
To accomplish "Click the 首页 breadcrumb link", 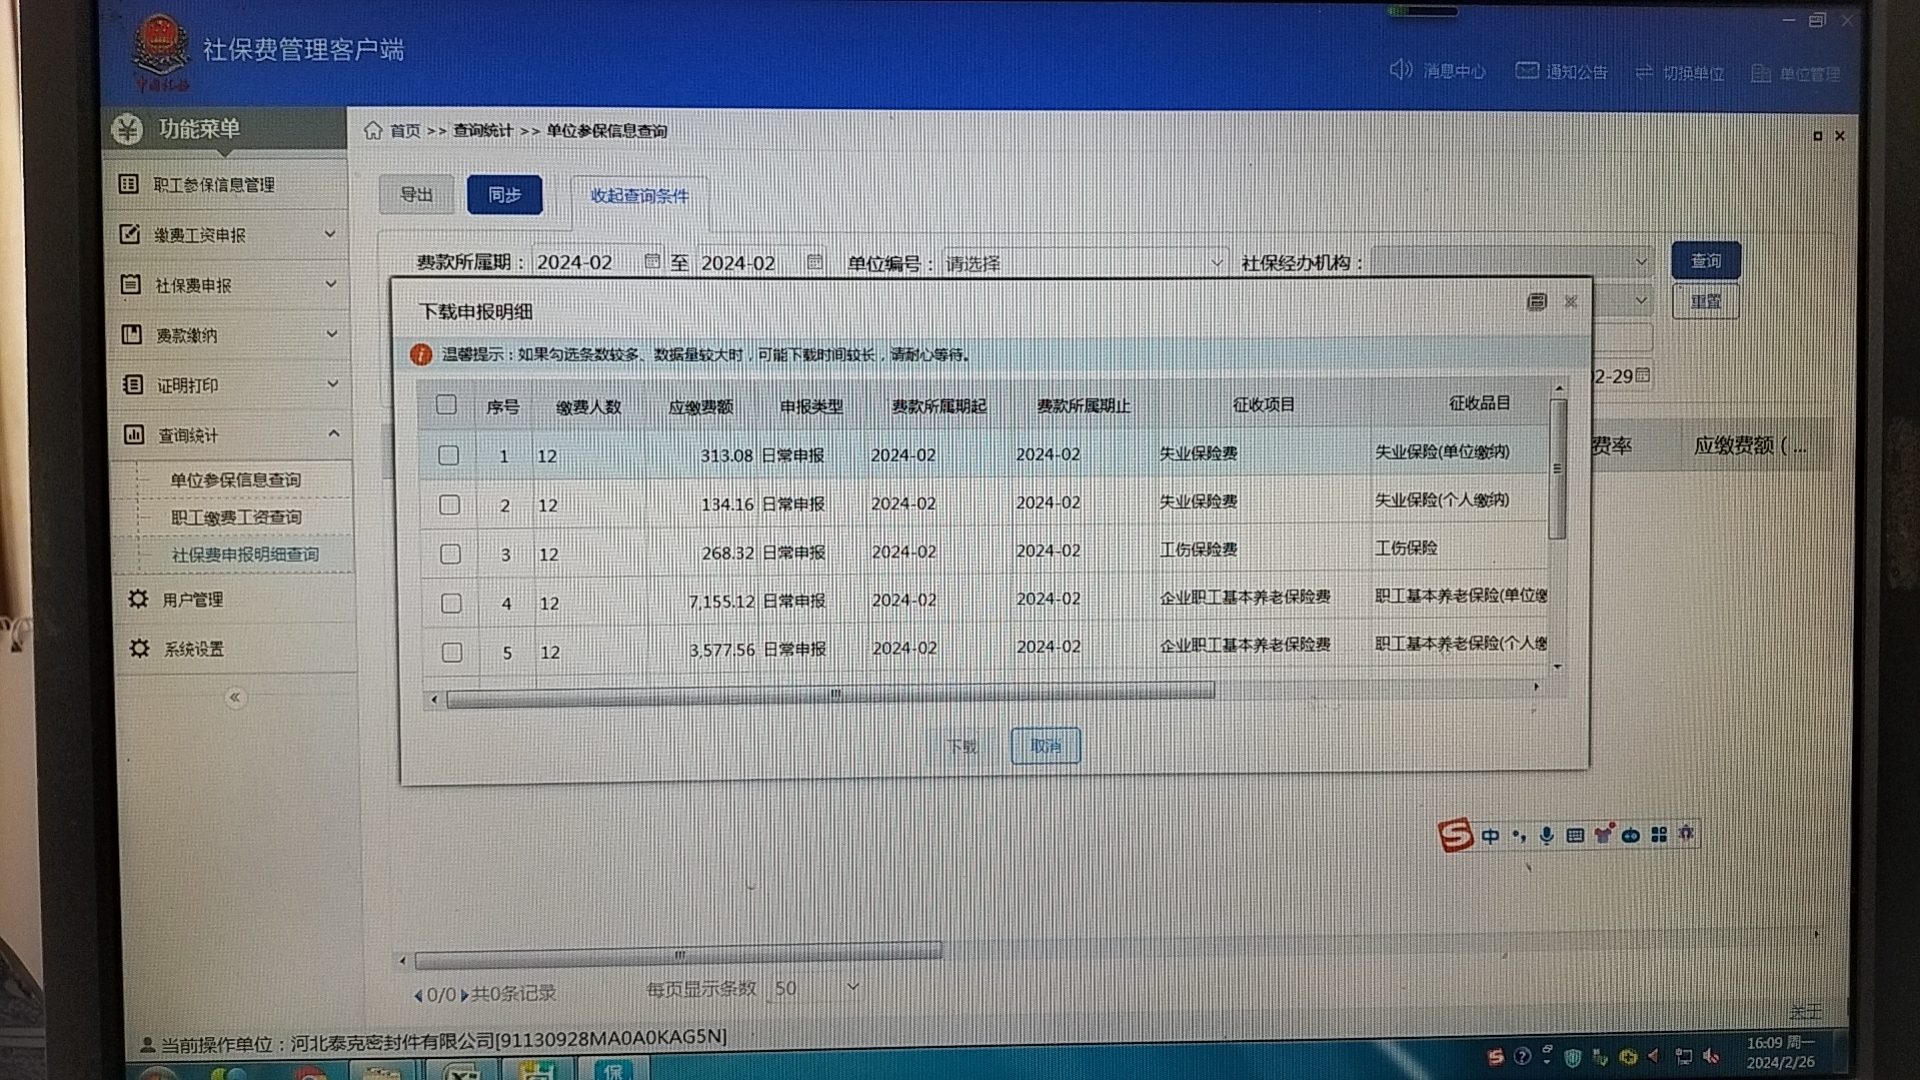I will [405, 131].
